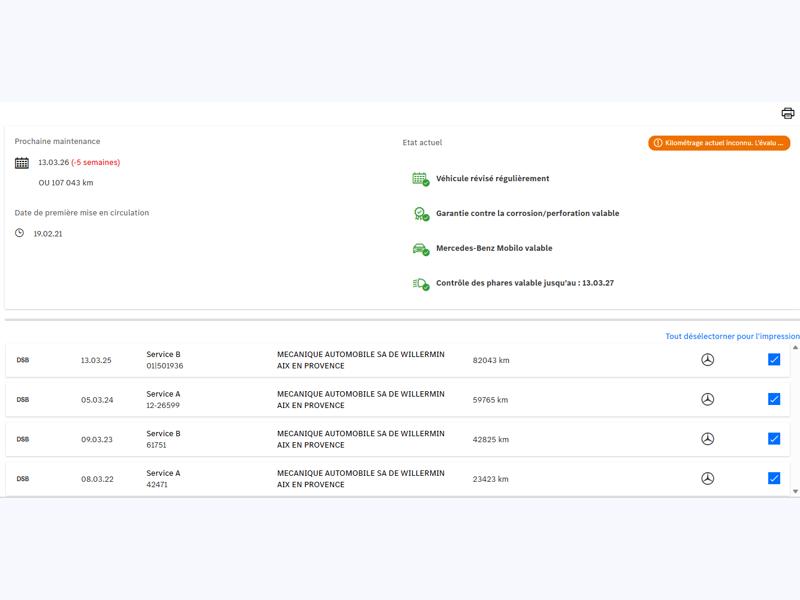Screen dimensions: 800x600
Task: Toggle the 08.03.22 Service A checkbox
Action: pyautogui.click(x=773, y=478)
